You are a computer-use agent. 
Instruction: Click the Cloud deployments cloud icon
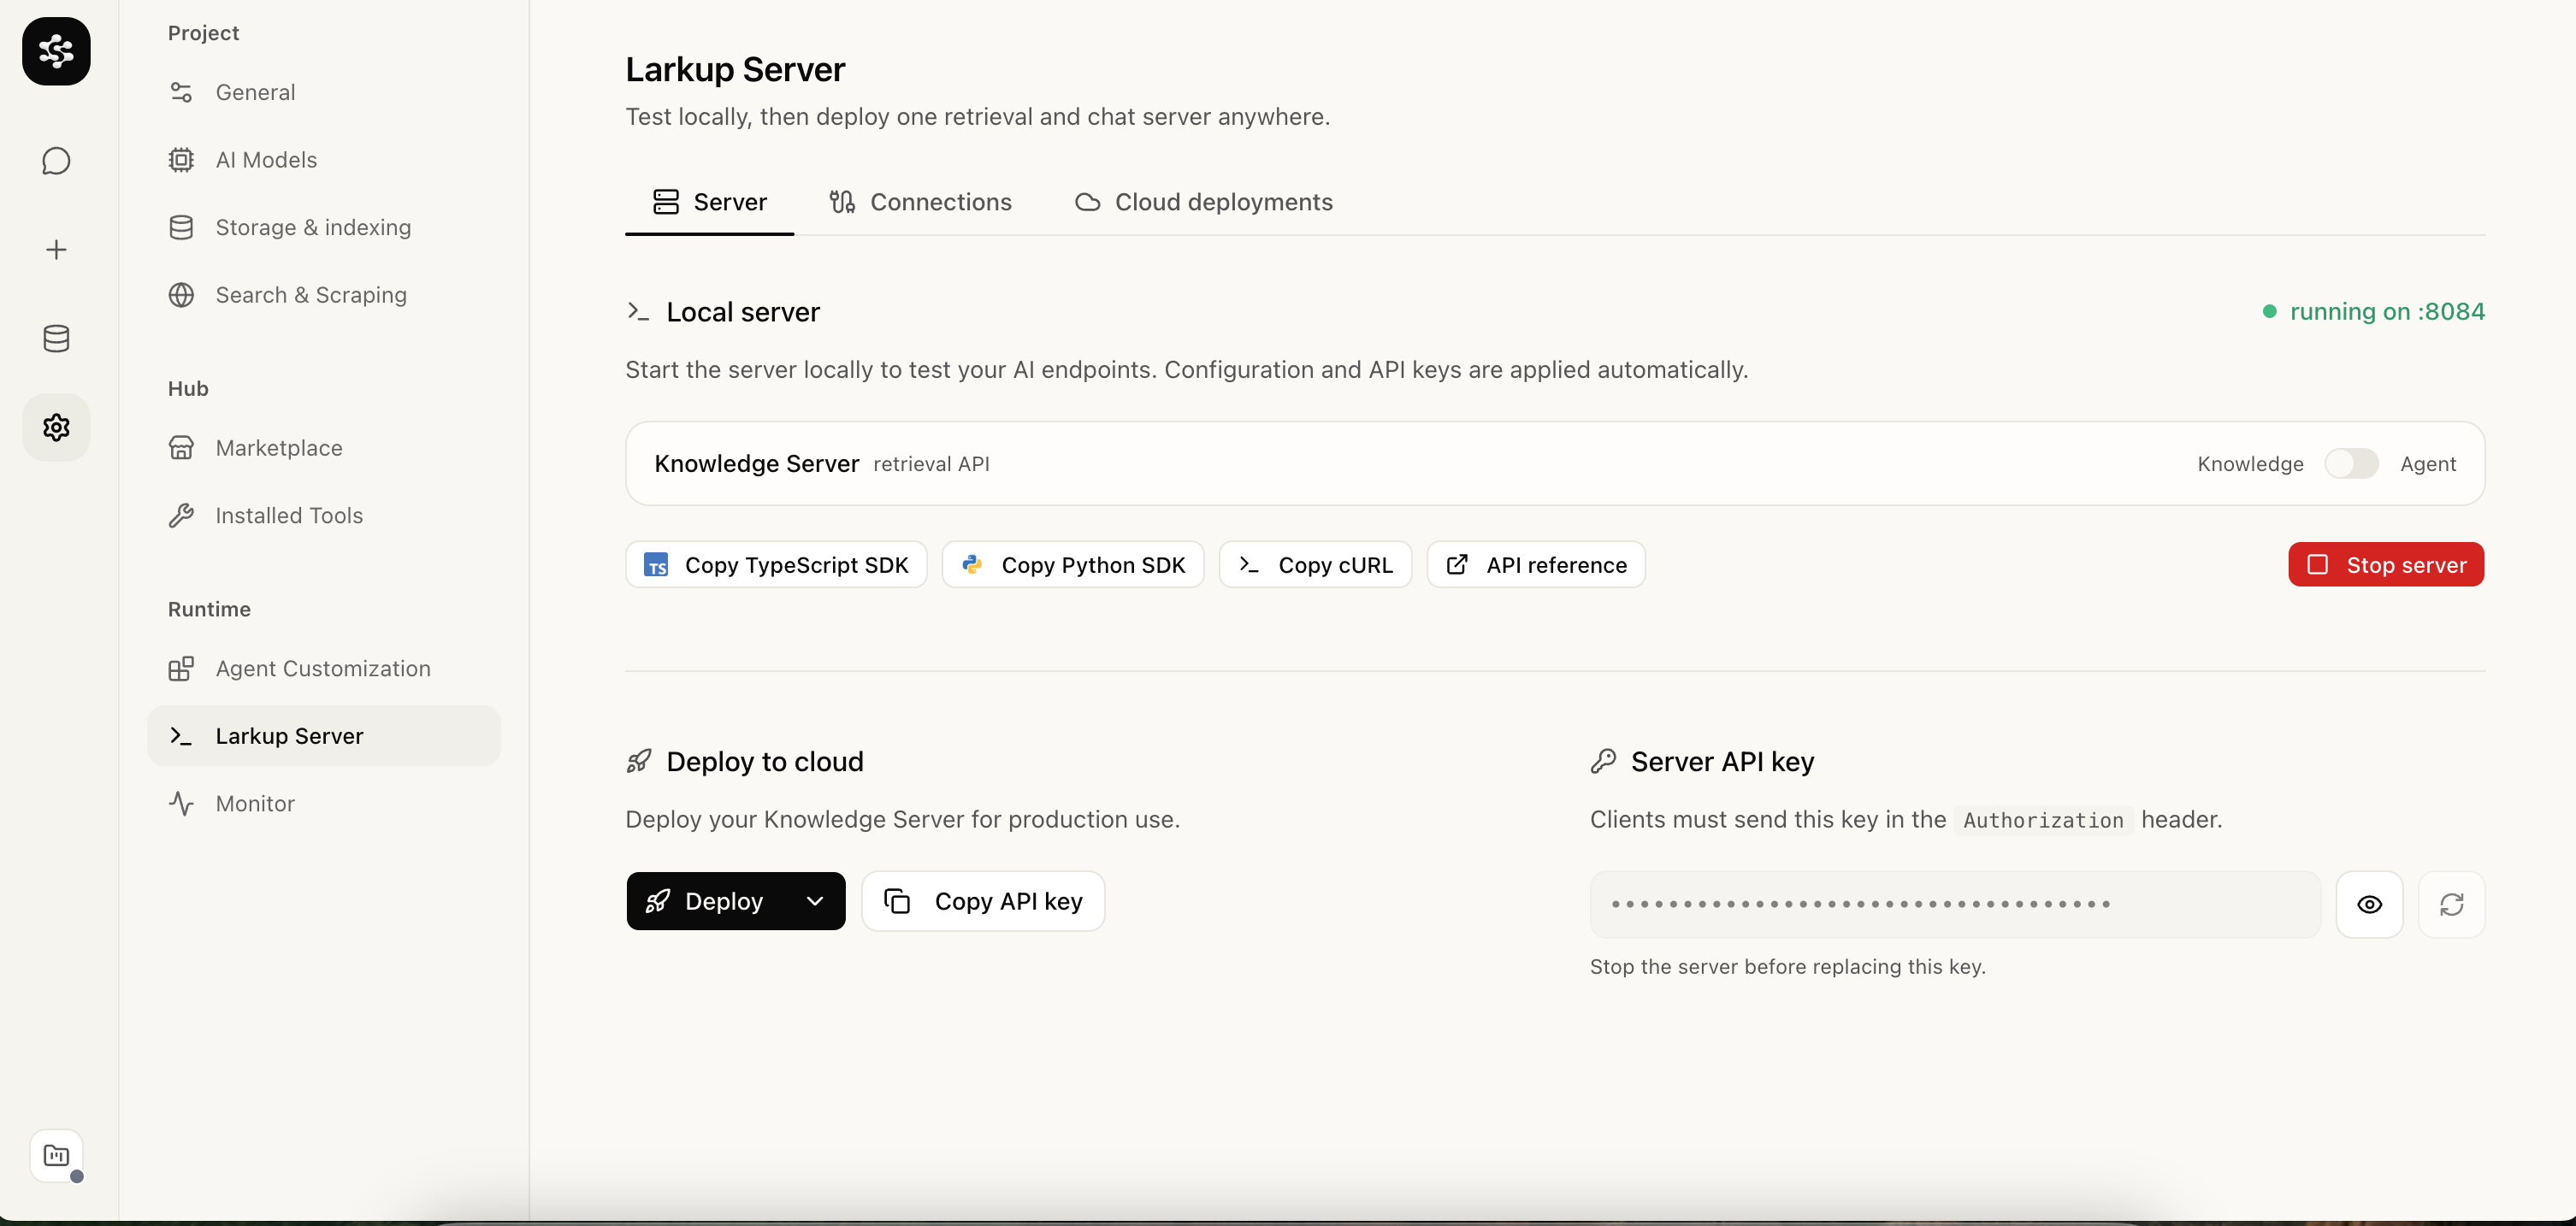[x=1087, y=203]
